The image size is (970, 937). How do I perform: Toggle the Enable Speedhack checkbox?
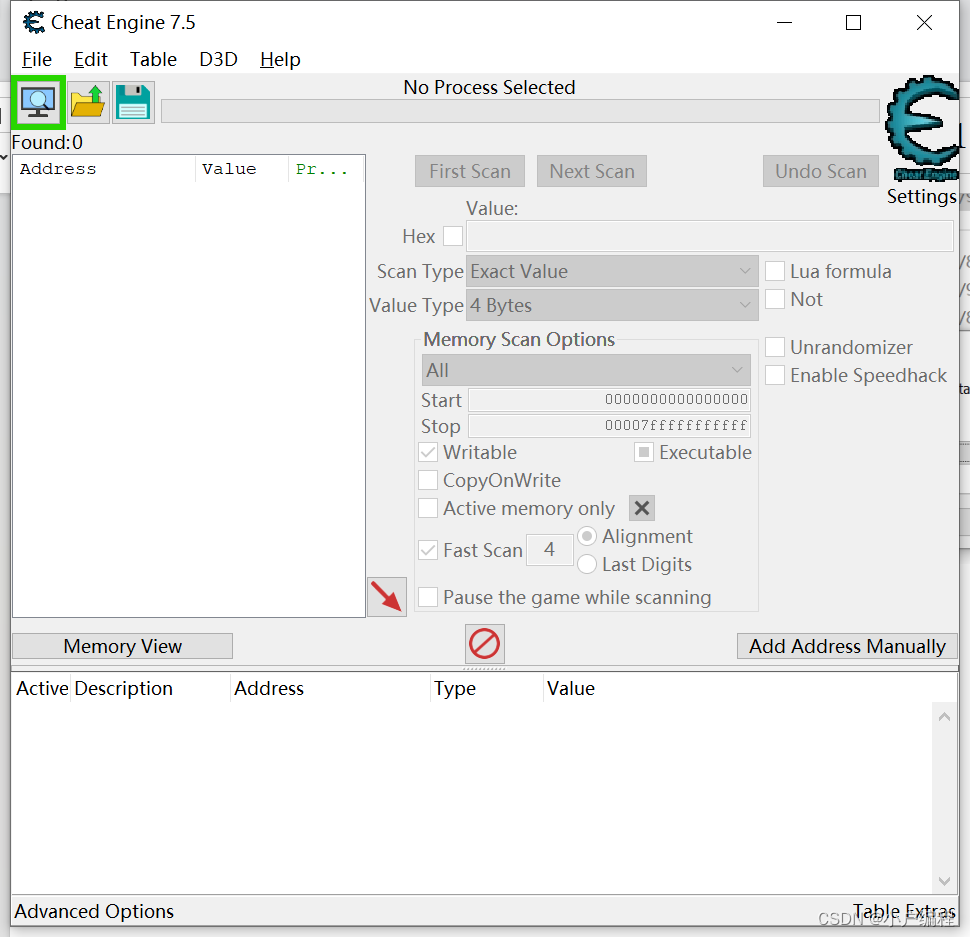point(775,375)
